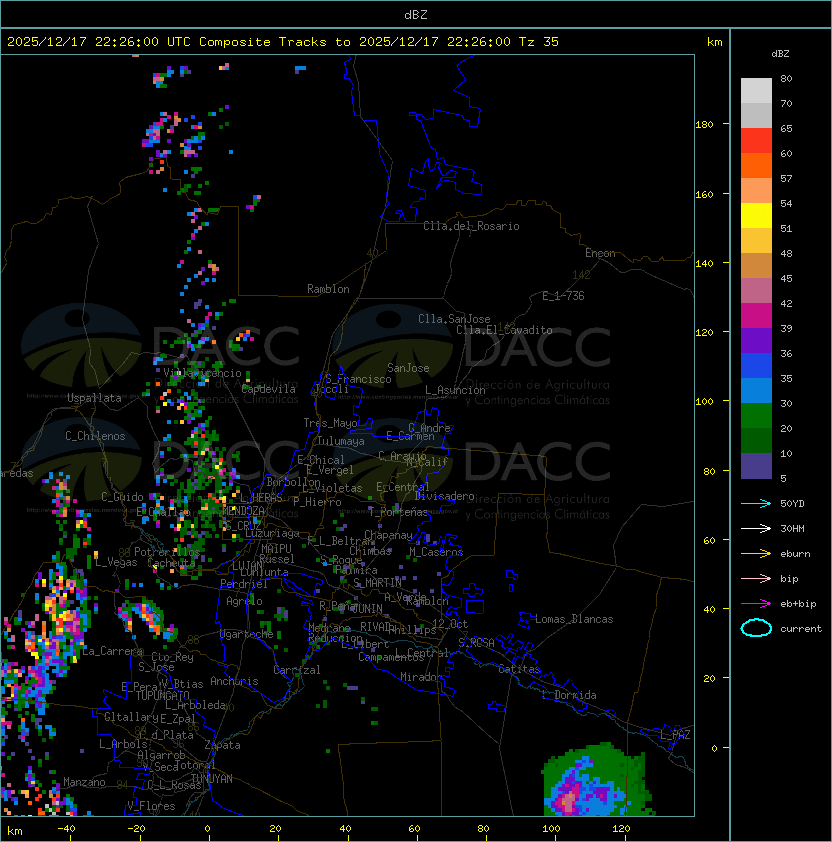Pick the red 65–60 dBZ swatch
Screen dimensions: 832x842
click(x=756, y=141)
